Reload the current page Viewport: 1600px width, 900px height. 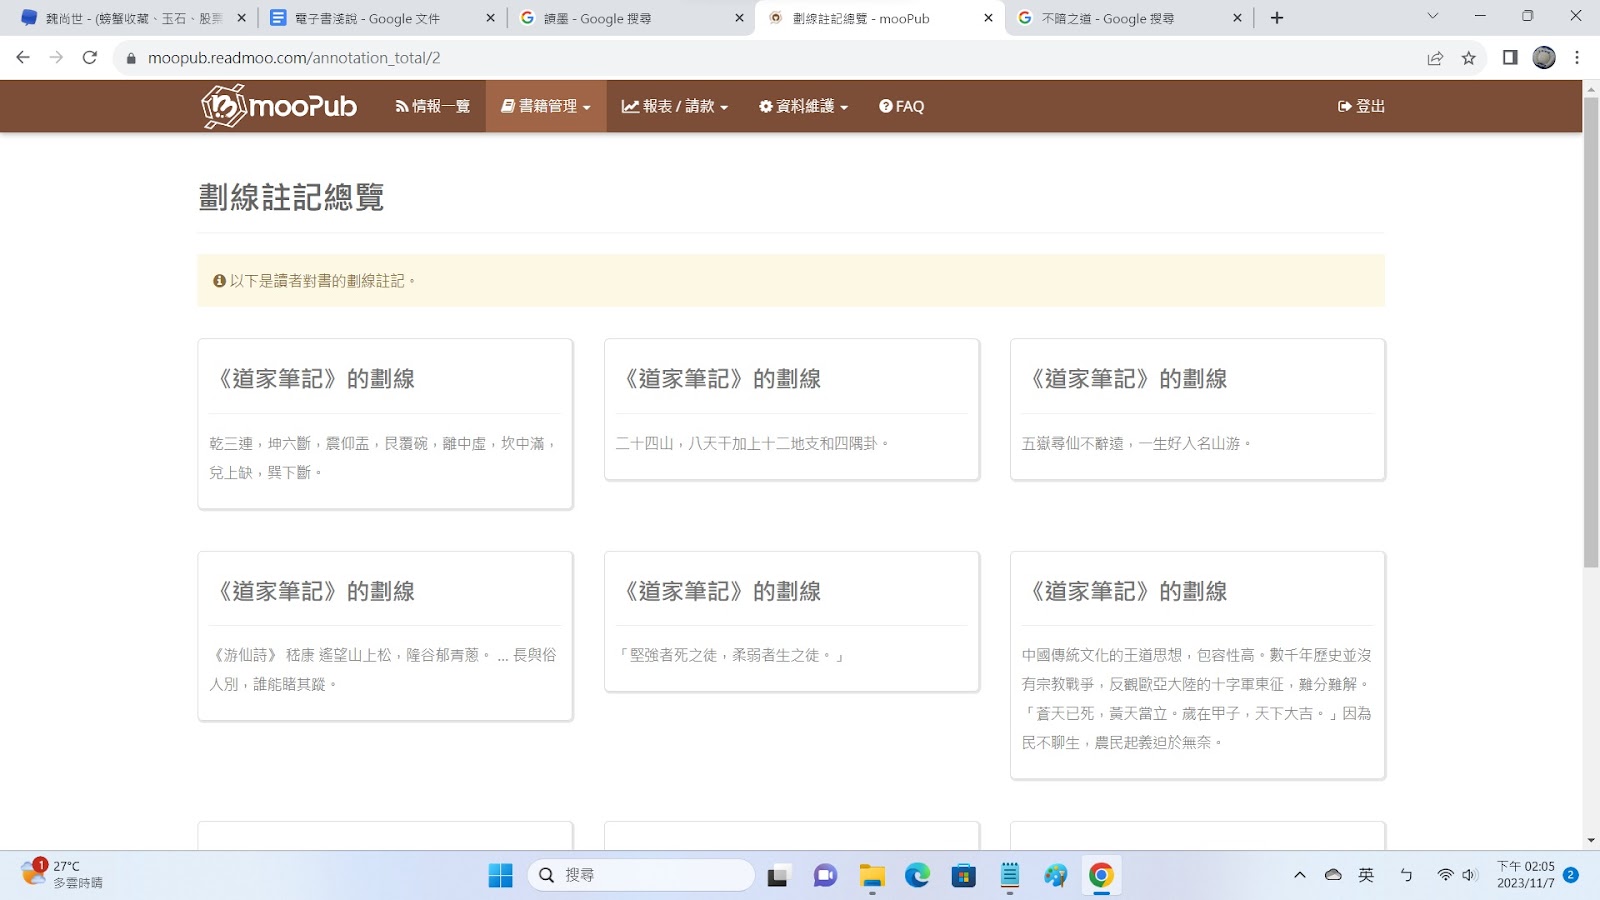tap(90, 58)
